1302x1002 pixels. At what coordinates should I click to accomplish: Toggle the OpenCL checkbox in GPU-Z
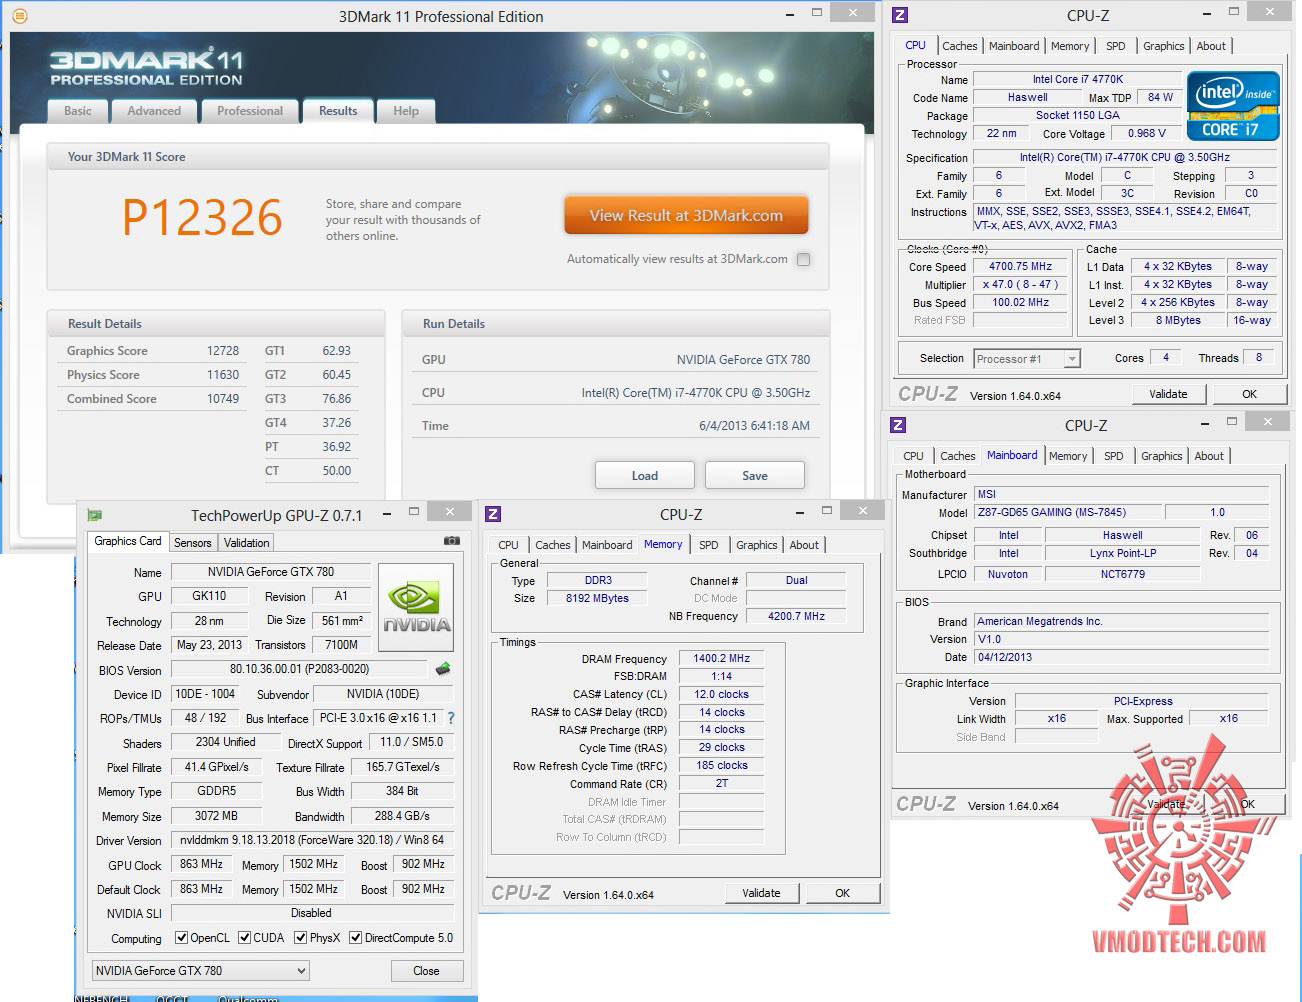pos(181,938)
